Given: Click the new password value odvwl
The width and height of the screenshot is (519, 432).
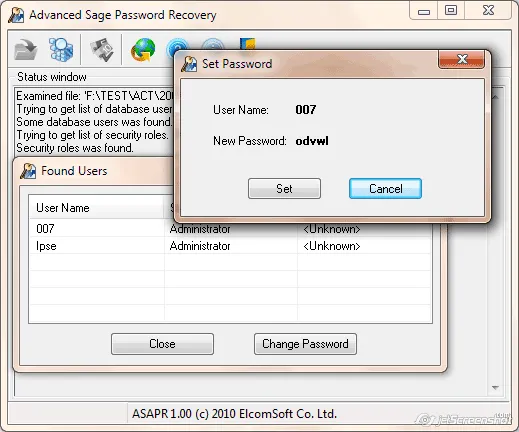Looking at the screenshot, I should click(312, 141).
